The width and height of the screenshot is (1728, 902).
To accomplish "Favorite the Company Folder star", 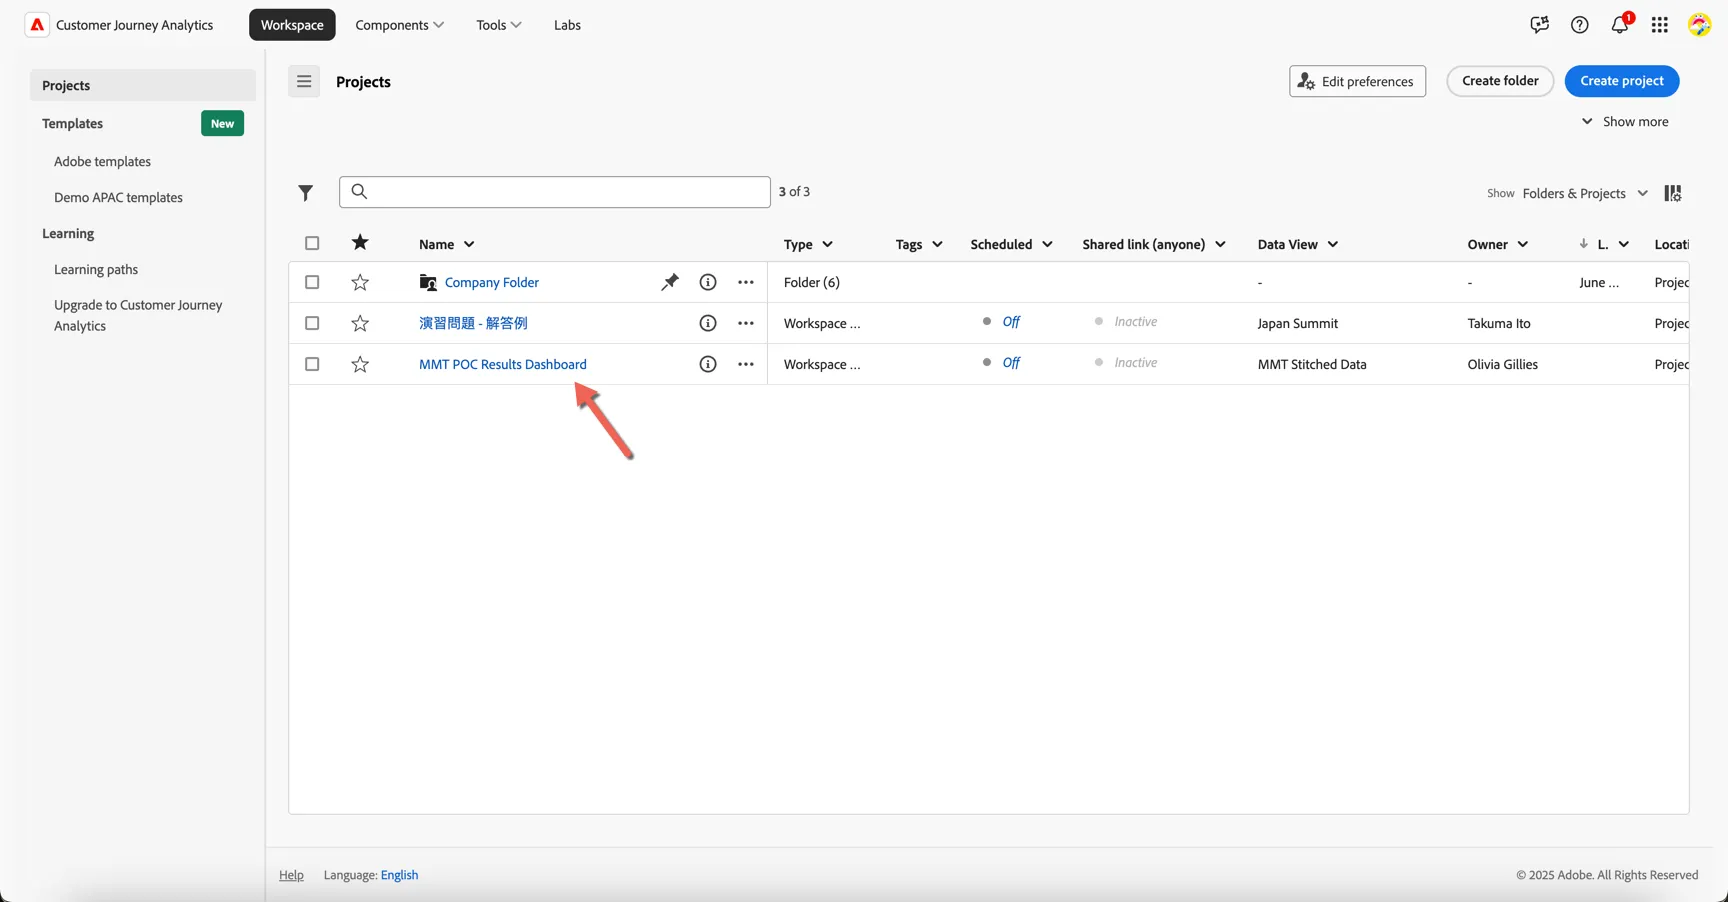I will coord(360,282).
